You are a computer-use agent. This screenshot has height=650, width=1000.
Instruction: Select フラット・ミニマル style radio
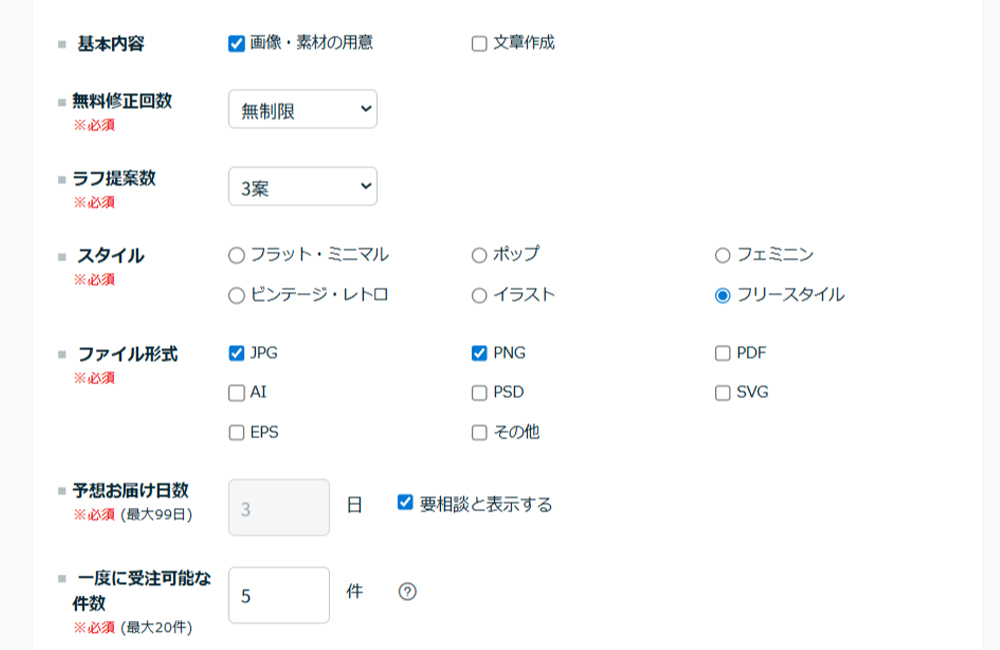[x=237, y=256]
